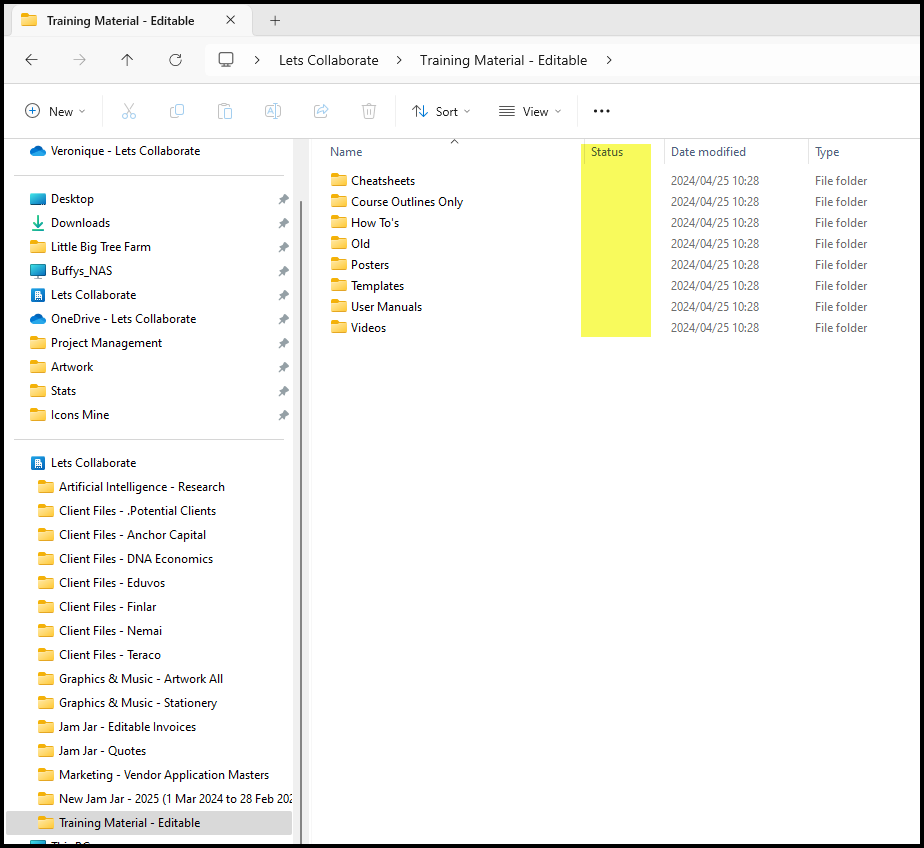Click the Copy icon in toolbar

click(177, 111)
